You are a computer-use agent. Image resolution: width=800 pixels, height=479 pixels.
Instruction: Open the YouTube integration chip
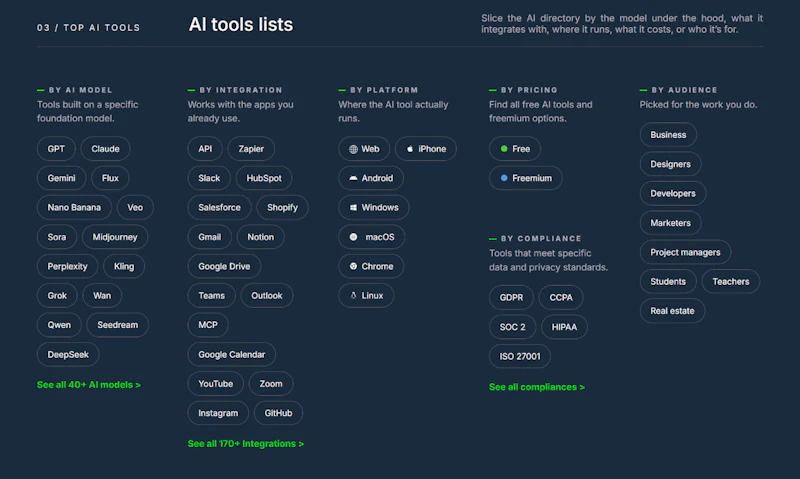pos(215,384)
